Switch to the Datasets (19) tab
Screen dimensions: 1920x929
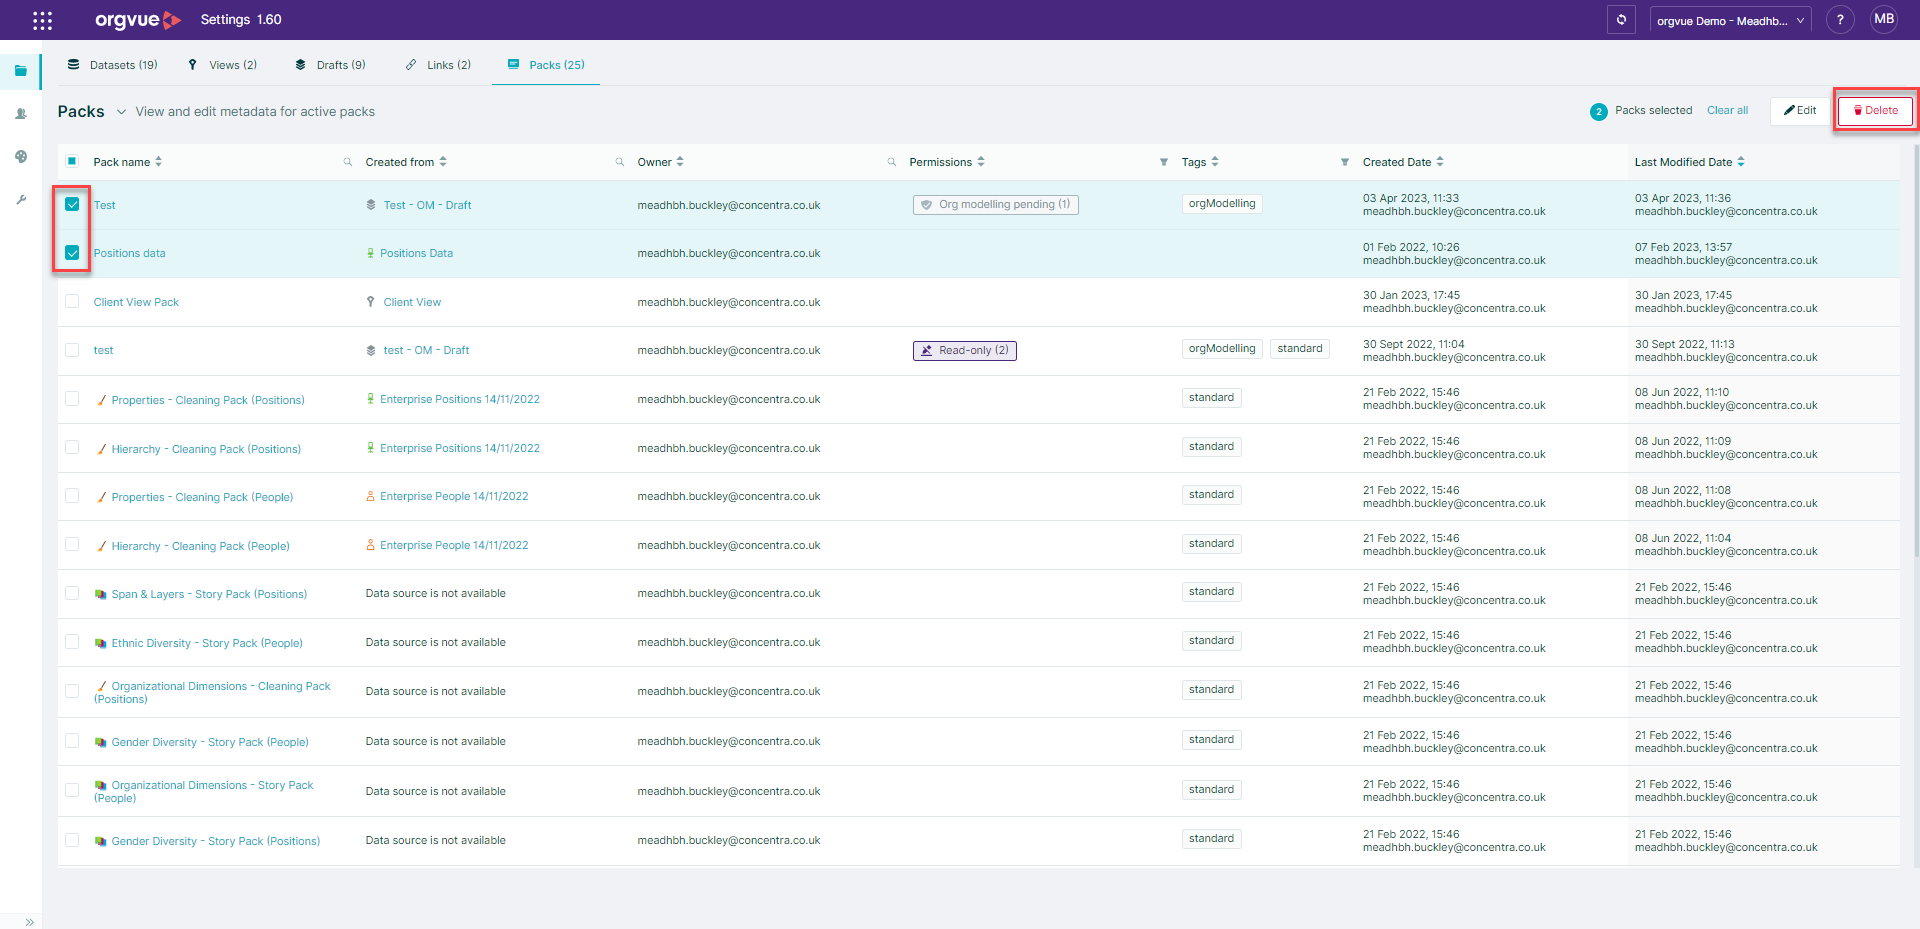(112, 65)
